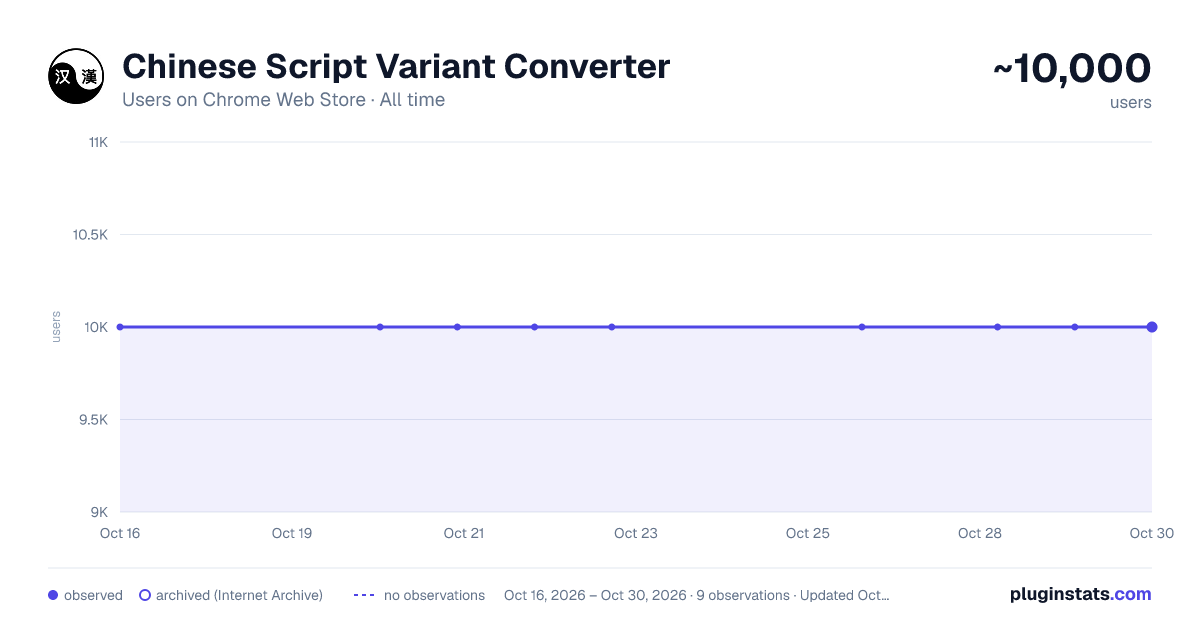
Task: Click the 'archived (Internet Archive)' legend text
Action: pos(239,595)
